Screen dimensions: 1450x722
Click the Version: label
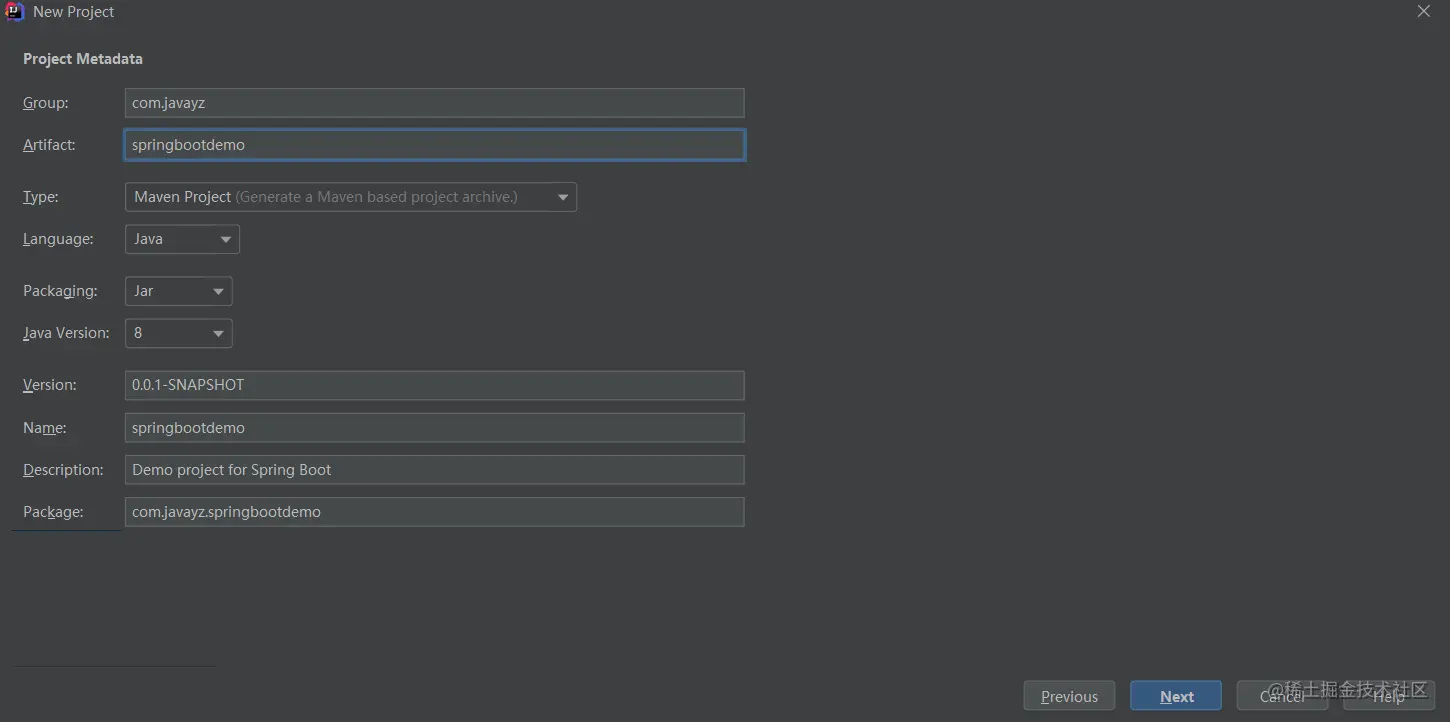tap(50, 385)
